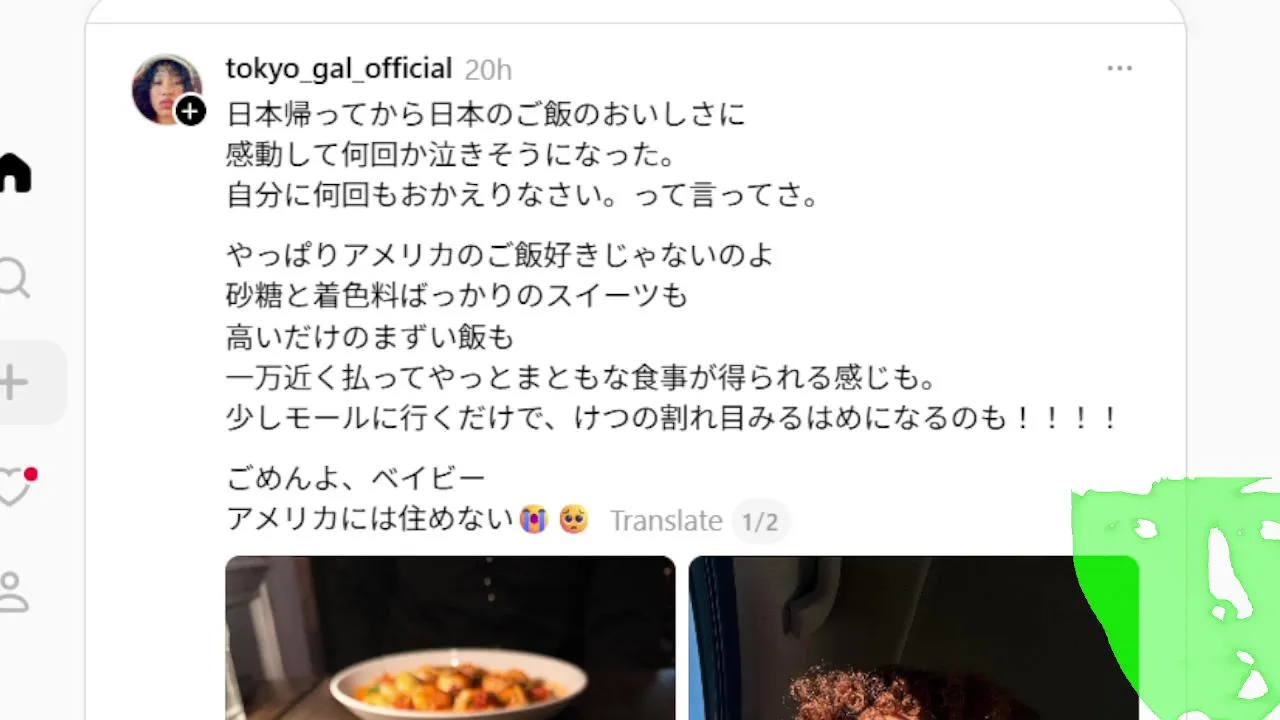Open the Activity heart icon
The height and width of the screenshot is (720, 1280).
pyautogui.click(x=16, y=486)
